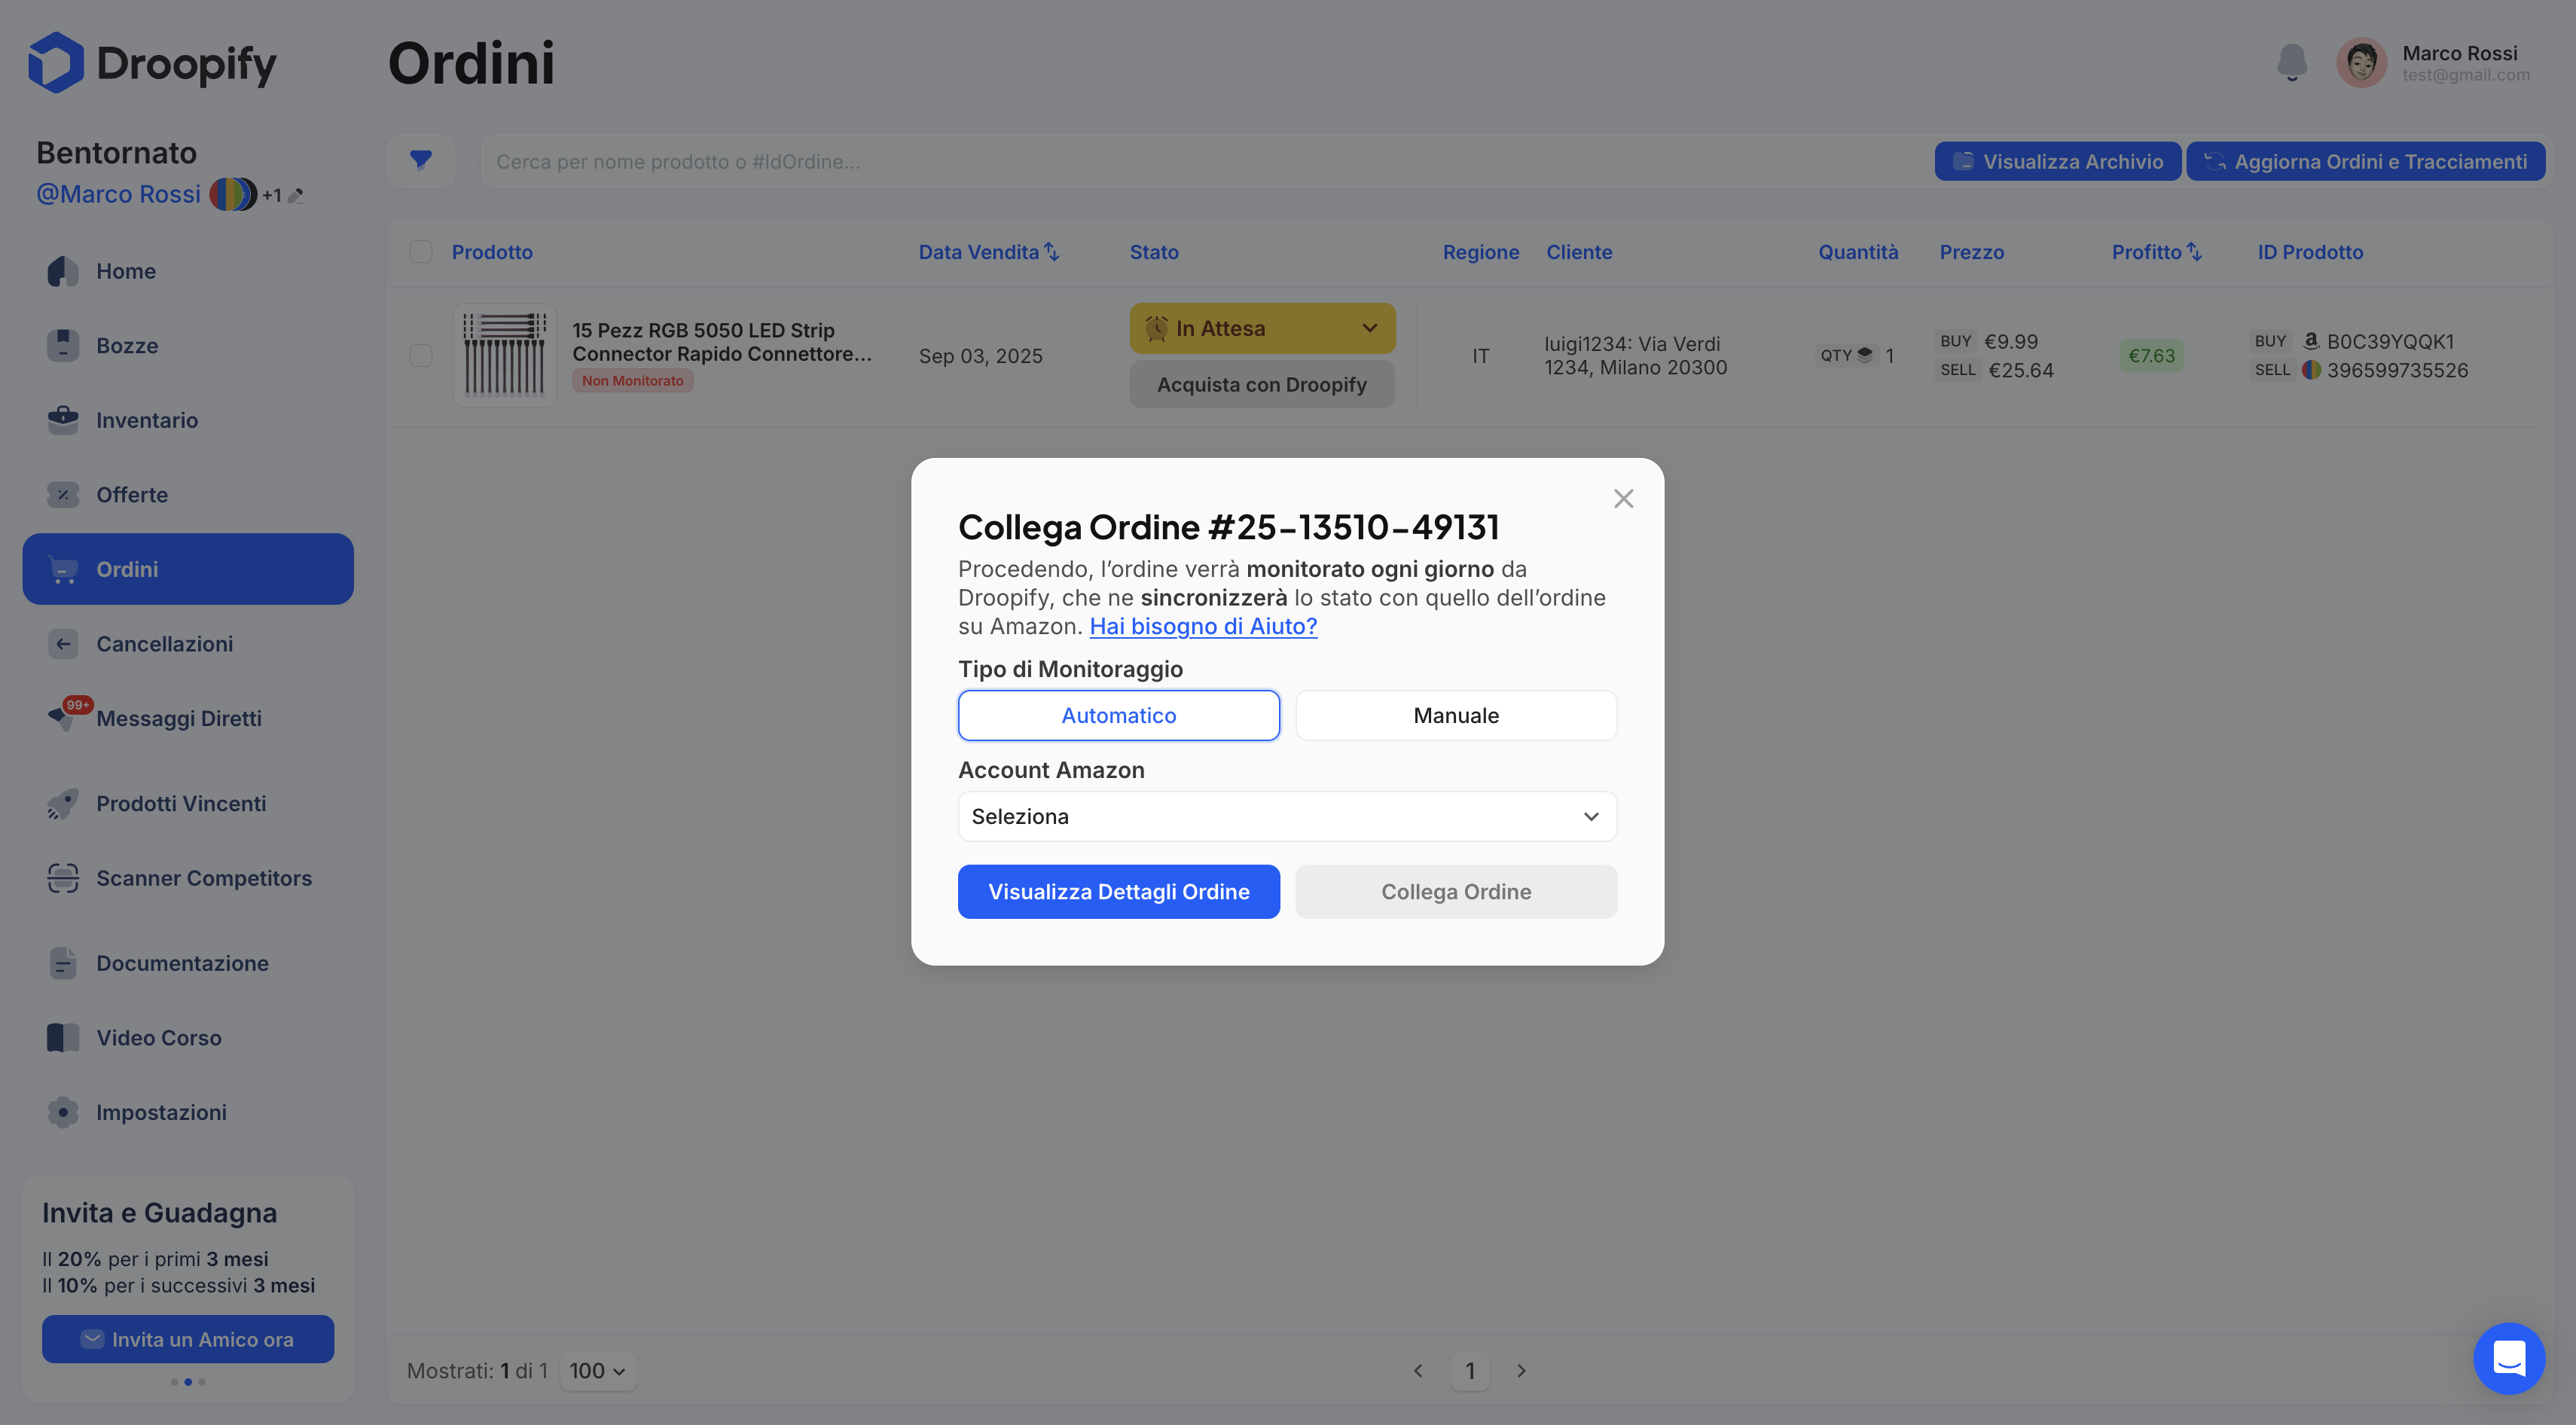Select Manuale monitoring type
Image resolution: width=2576 pixels, height=1425 pixels.
(x=1455, y=715)
